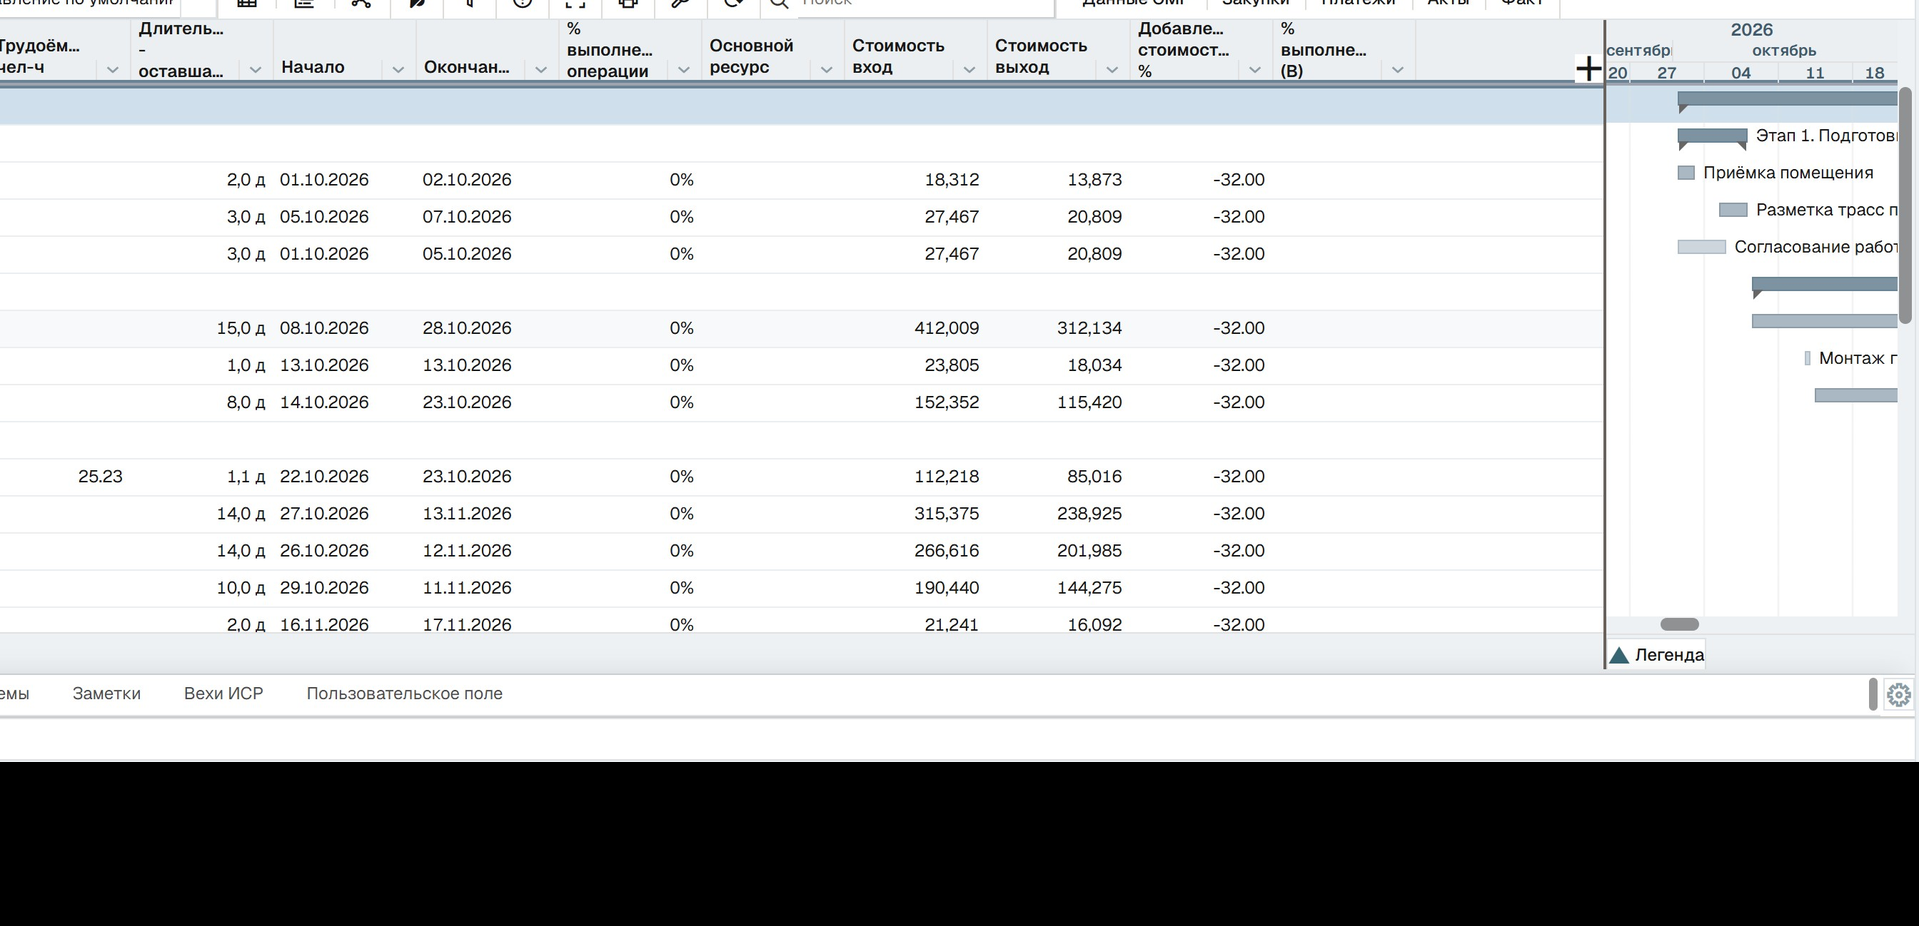Select the cost cell 412,009
The width and height of the screenshot is (1919, 926).
(x=946, y=328)
